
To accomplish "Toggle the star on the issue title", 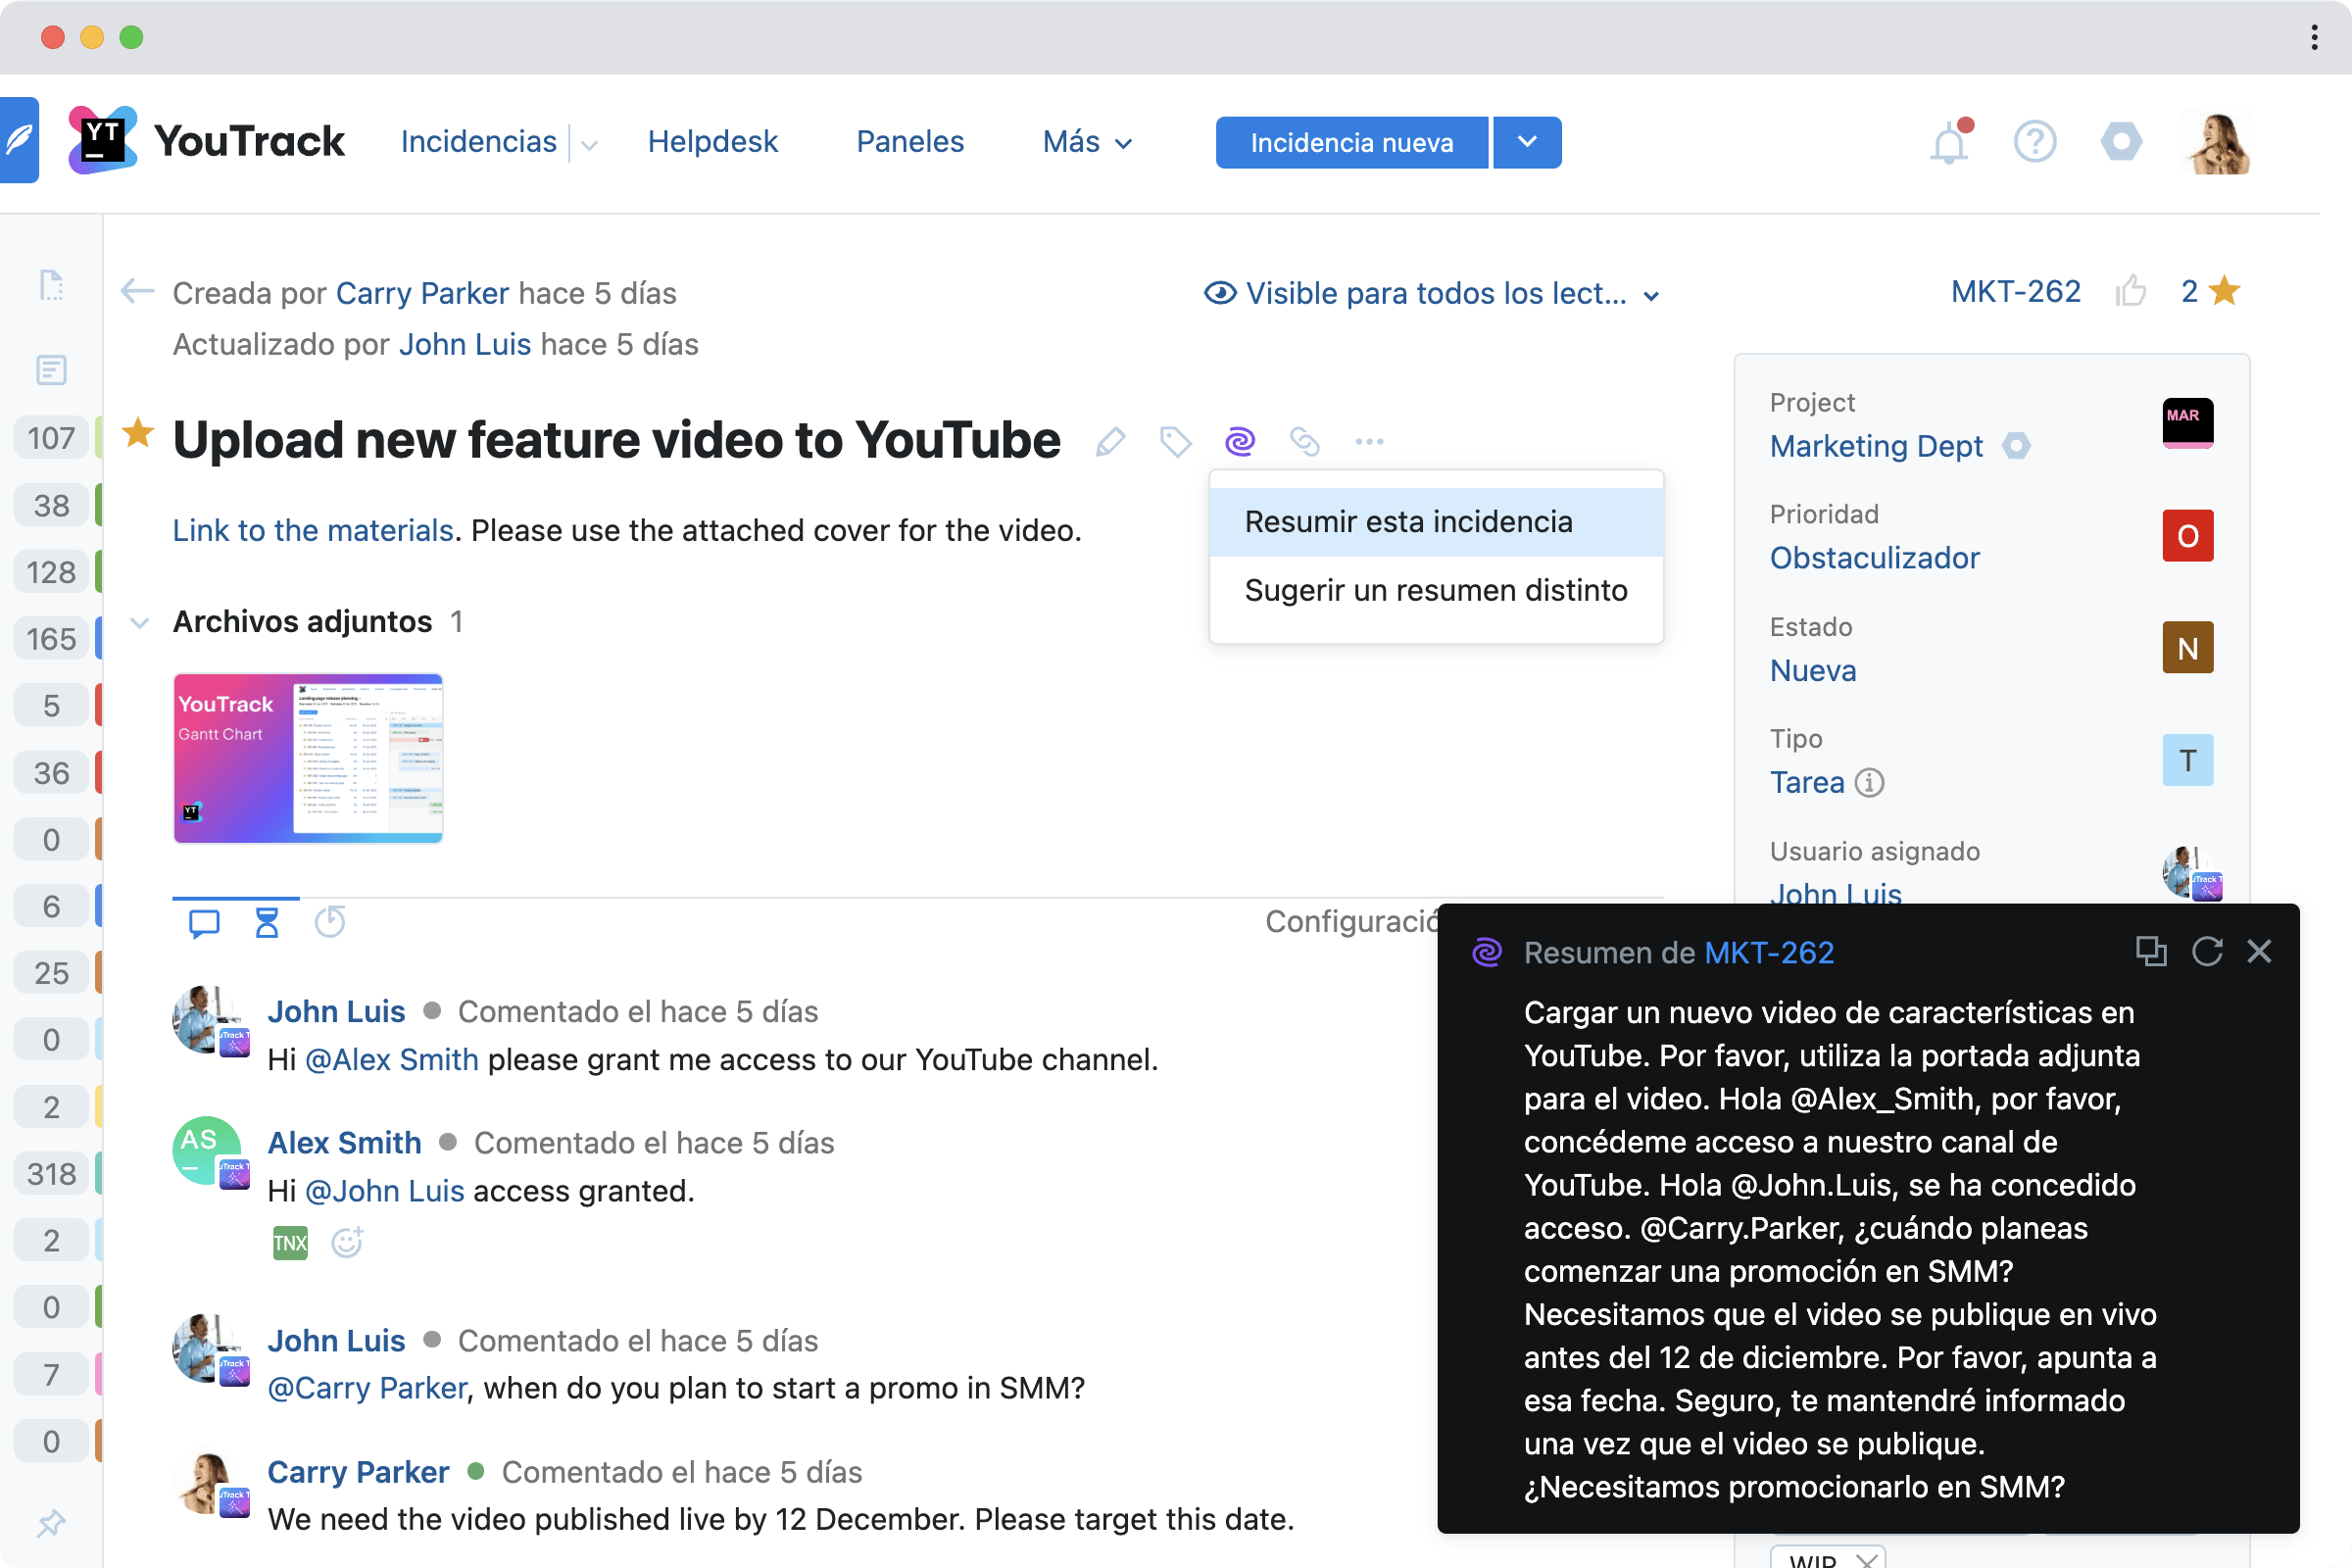I will pyautogui.click(x=138, y=434).
